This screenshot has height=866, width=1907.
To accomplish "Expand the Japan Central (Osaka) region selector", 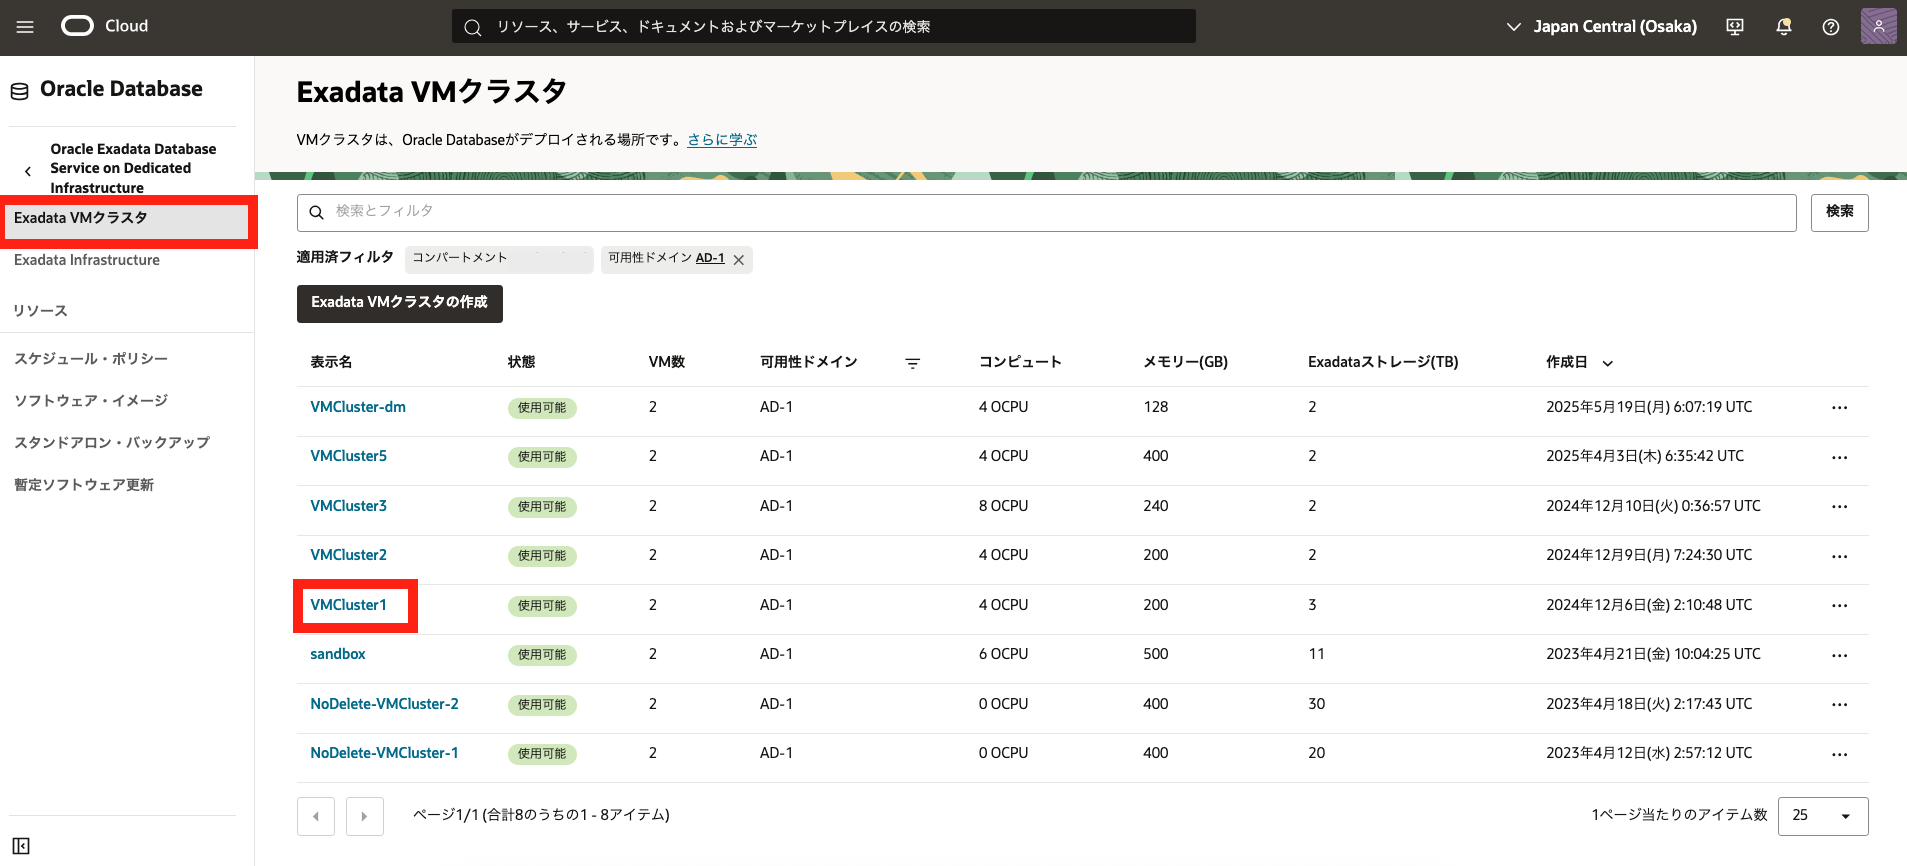I will [1602, 27].
